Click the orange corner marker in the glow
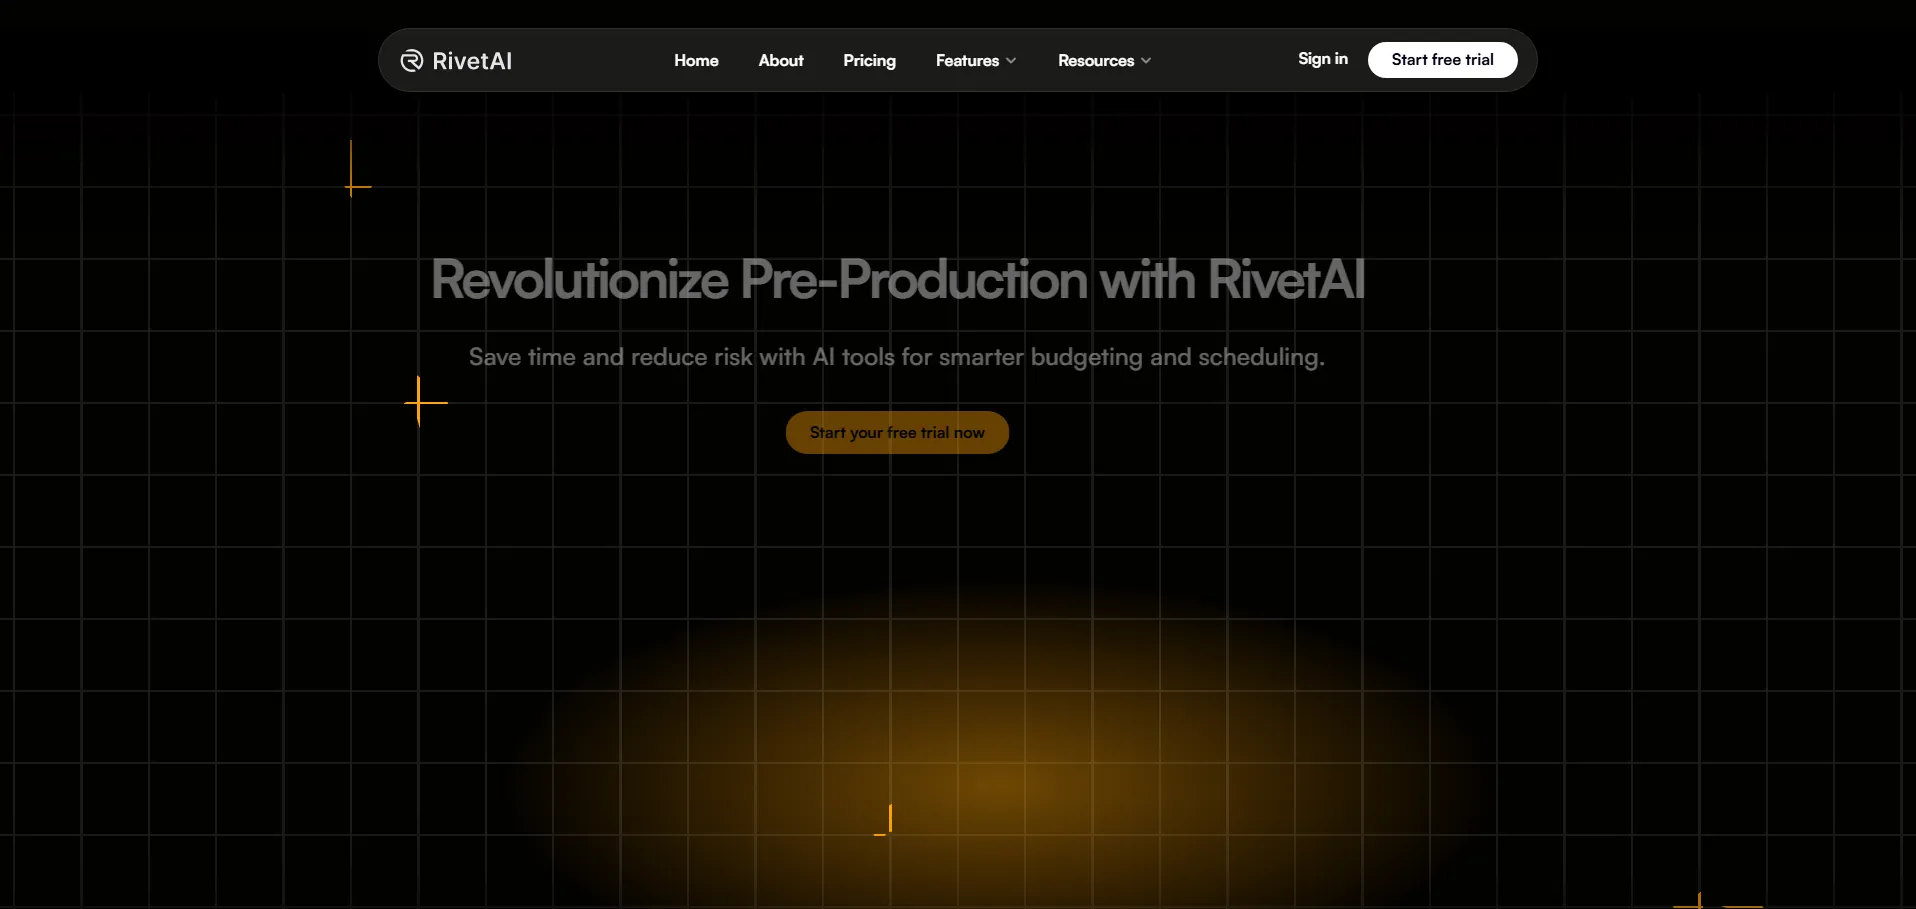 click(x=888, y=823)
